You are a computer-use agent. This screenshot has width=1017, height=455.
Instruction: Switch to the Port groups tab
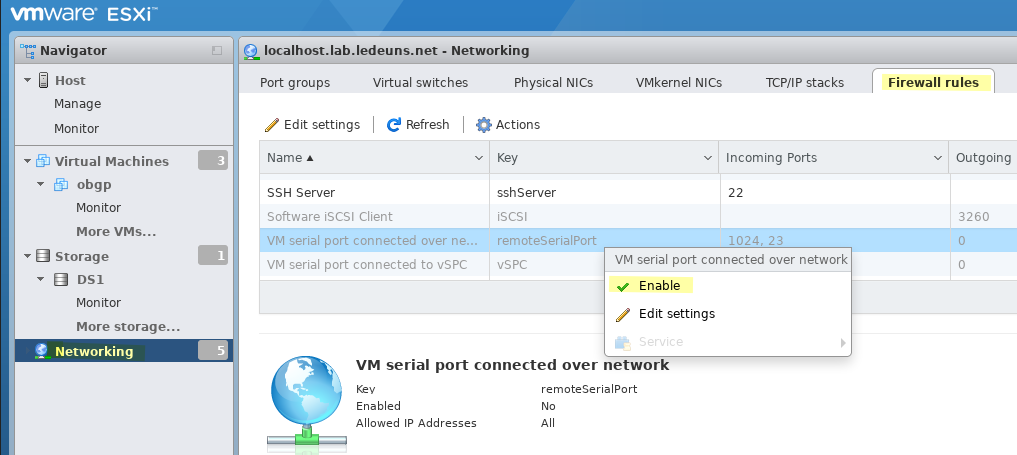(294, 82)
